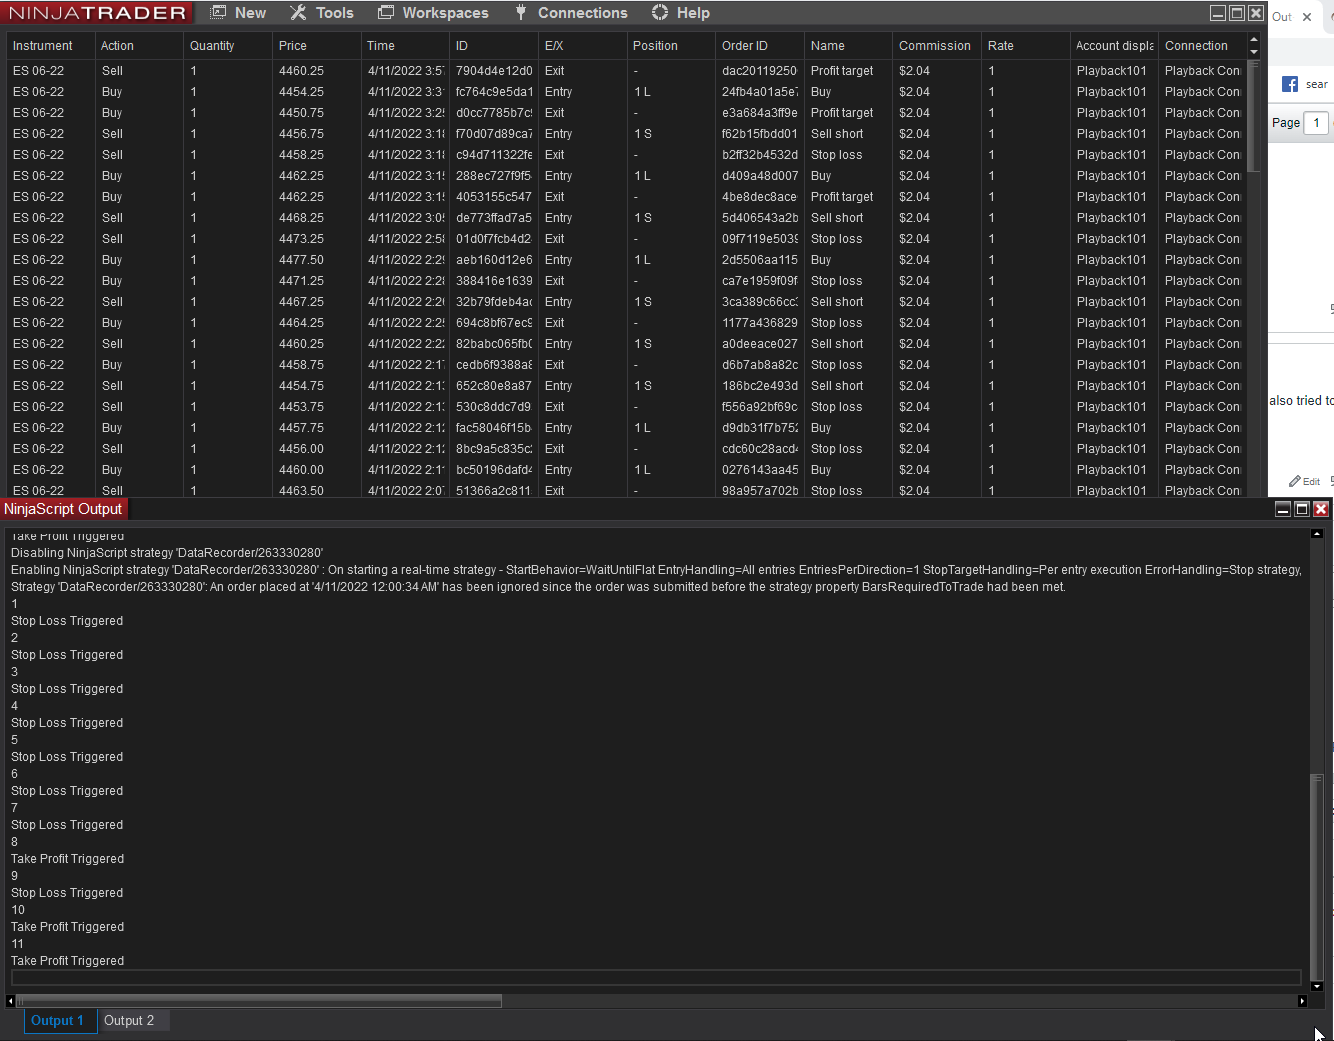Image resolution: width=1334 pixels, height=1041 pixels.
Task: Click the Tools wrench icon
Action: coord(298,13)
